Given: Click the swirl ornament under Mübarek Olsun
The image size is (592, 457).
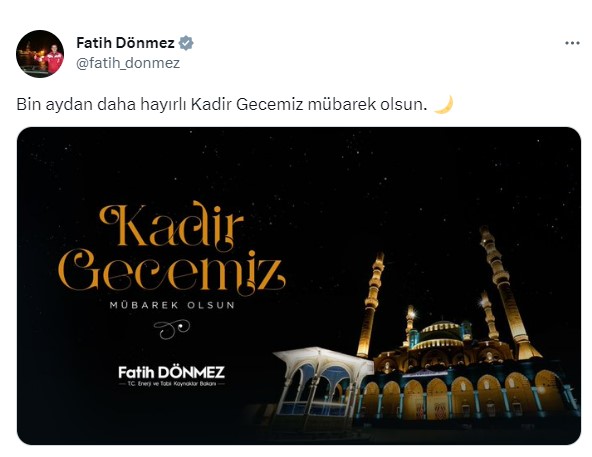Looking at the screenshot, I should [x=171, y=329].
